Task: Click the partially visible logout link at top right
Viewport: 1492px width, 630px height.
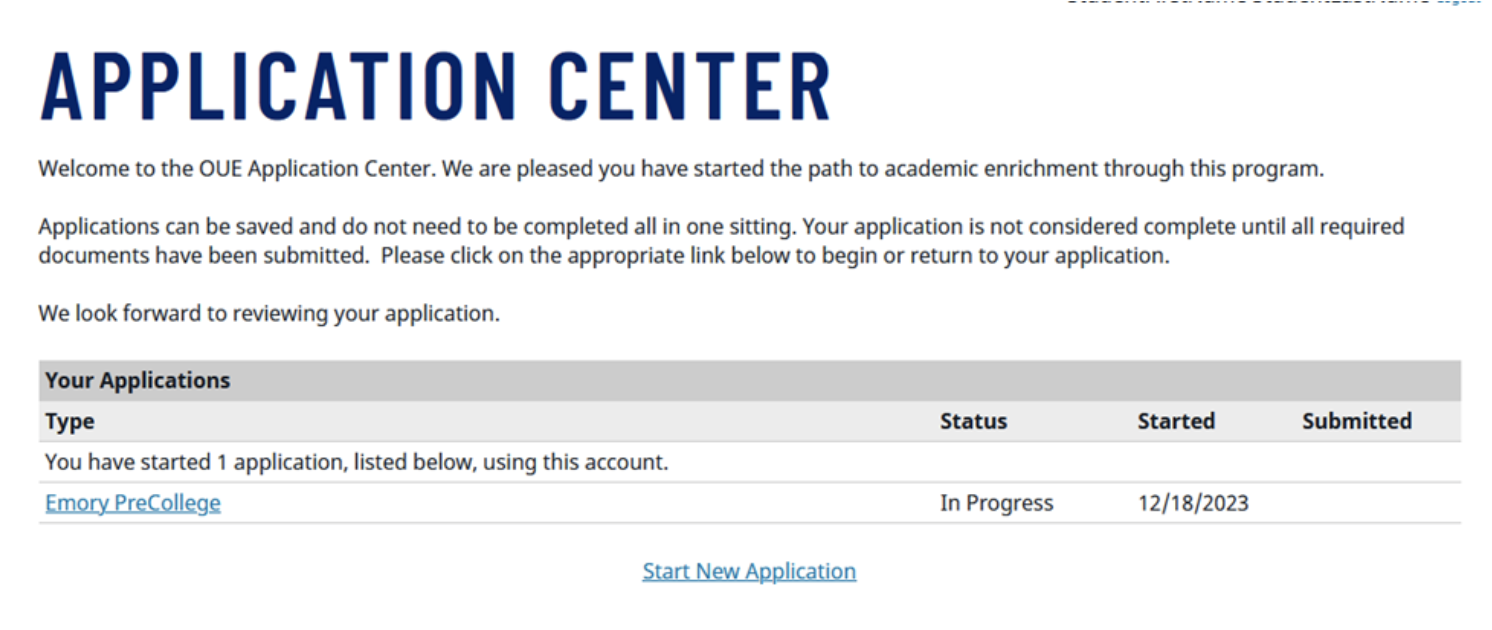Action: point(1459,3)
